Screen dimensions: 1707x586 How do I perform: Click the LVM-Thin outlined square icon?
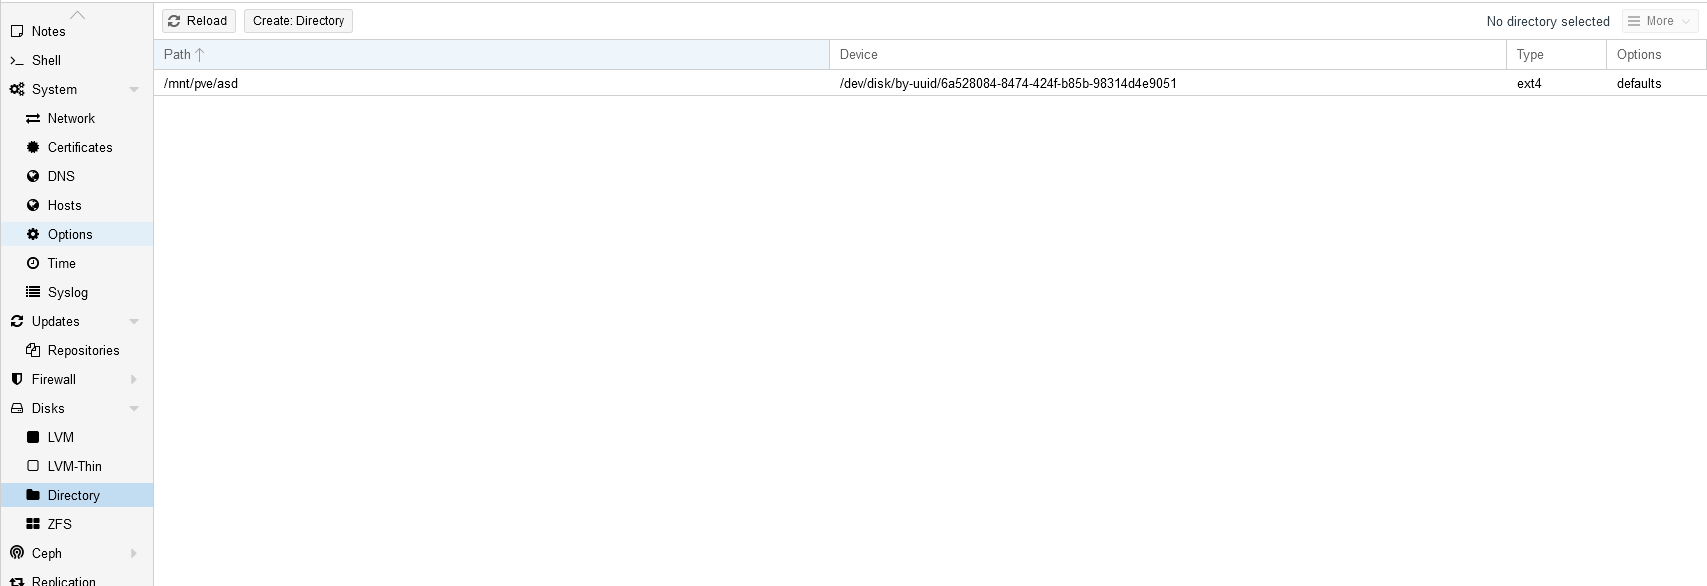point(33,466)
